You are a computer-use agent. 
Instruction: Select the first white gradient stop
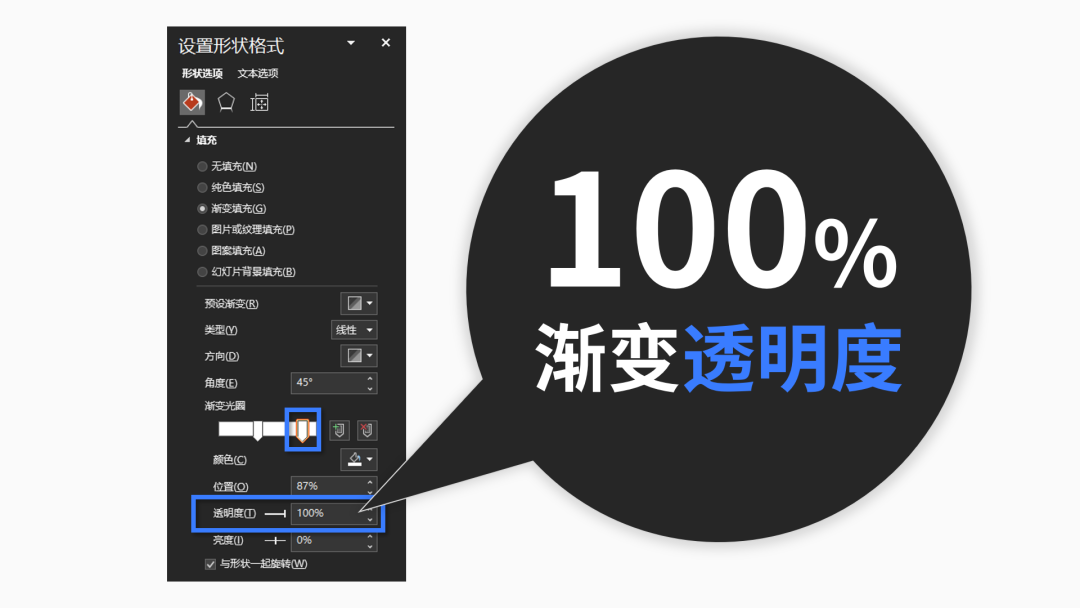258,431
